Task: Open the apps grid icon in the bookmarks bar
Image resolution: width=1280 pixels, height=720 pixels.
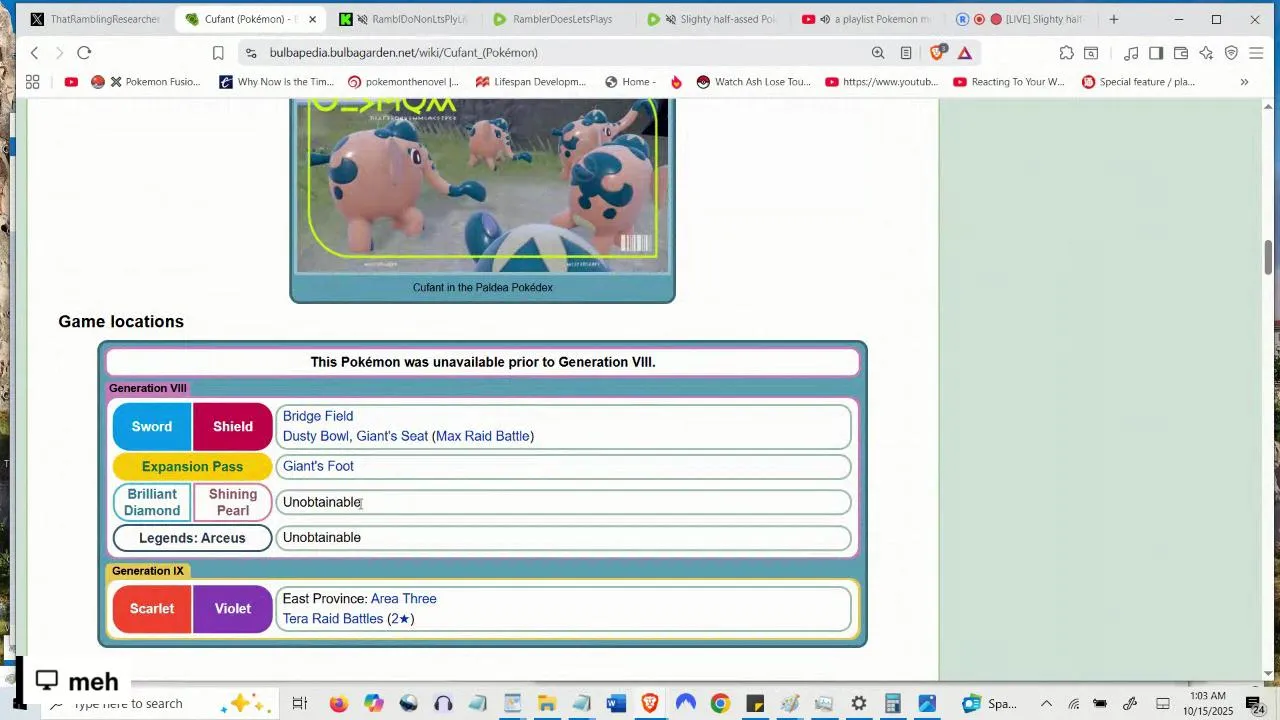Action: pos(32,82)
